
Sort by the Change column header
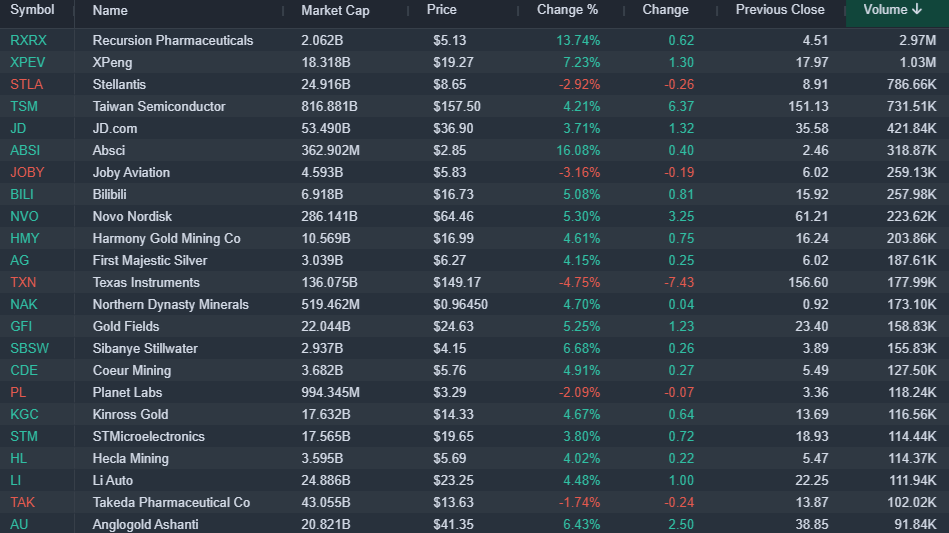[665, 10]
